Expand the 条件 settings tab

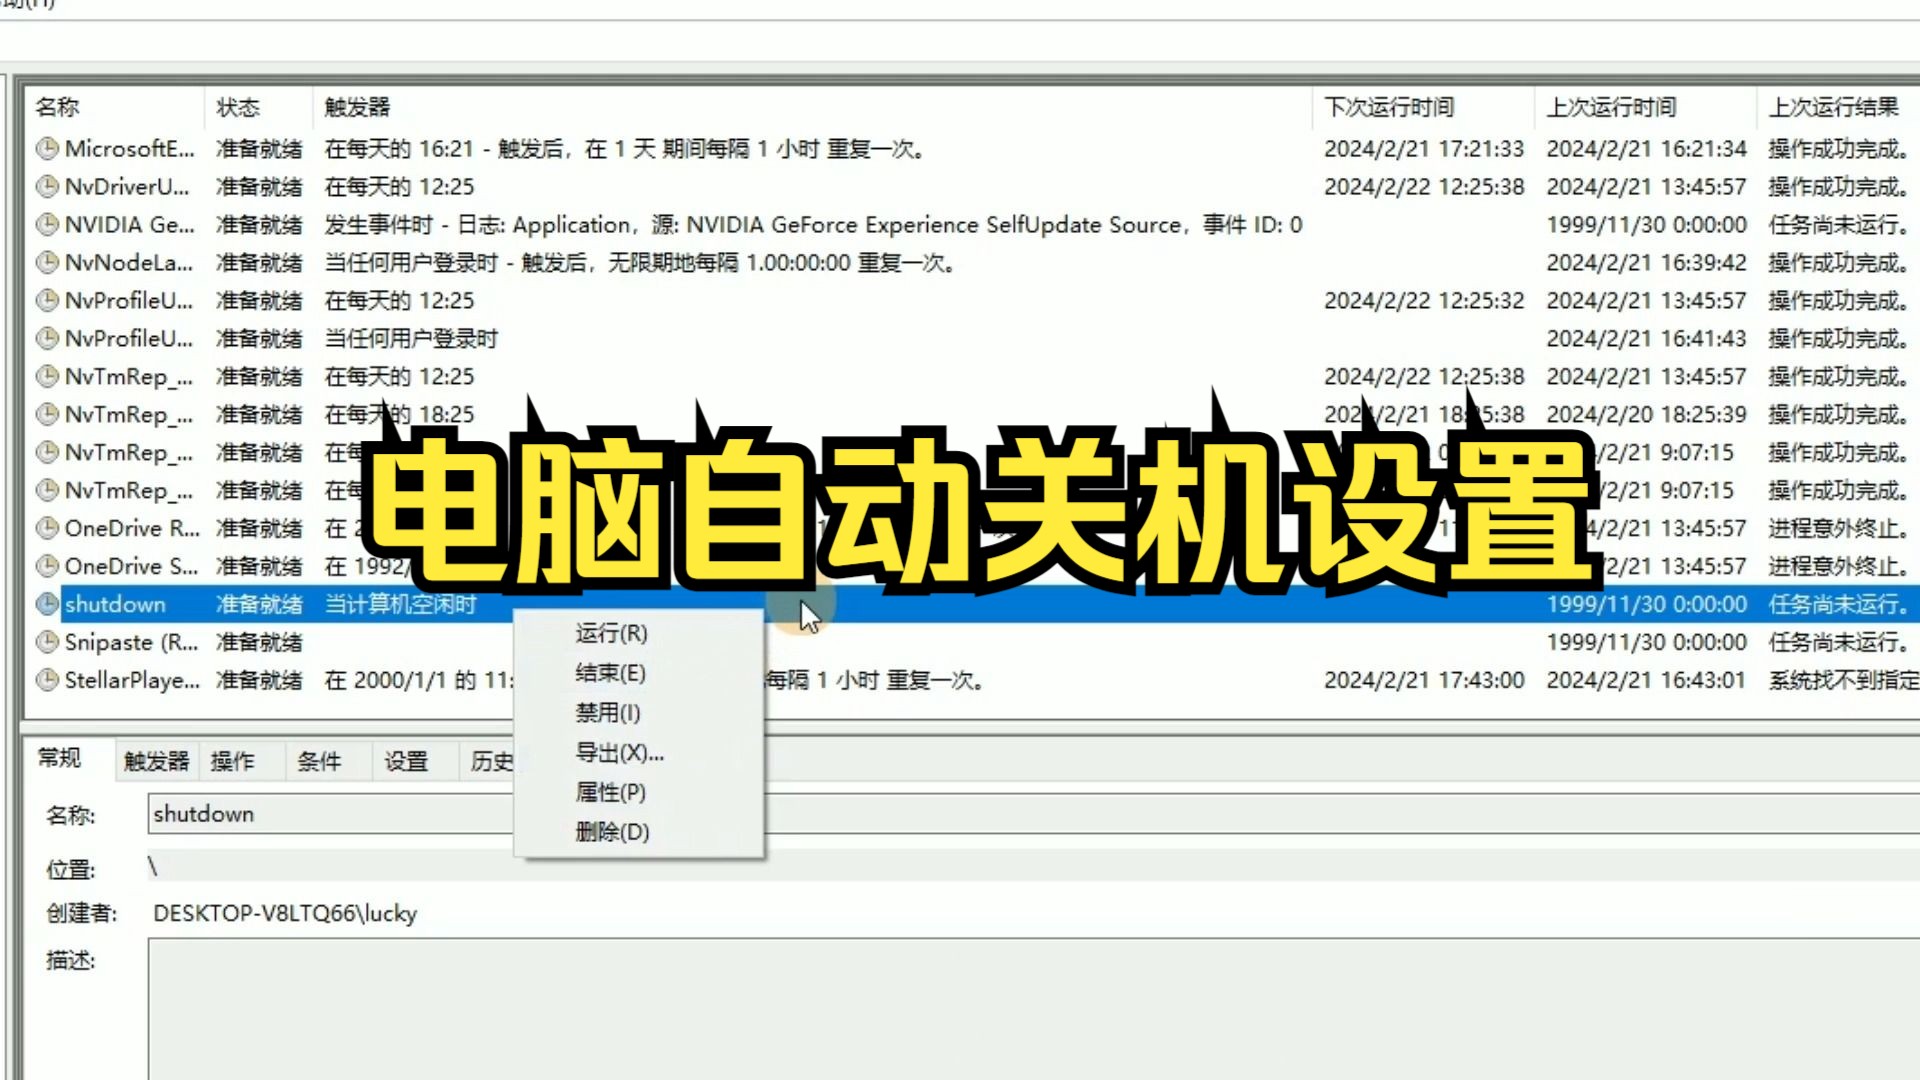(x=320, y=761)
